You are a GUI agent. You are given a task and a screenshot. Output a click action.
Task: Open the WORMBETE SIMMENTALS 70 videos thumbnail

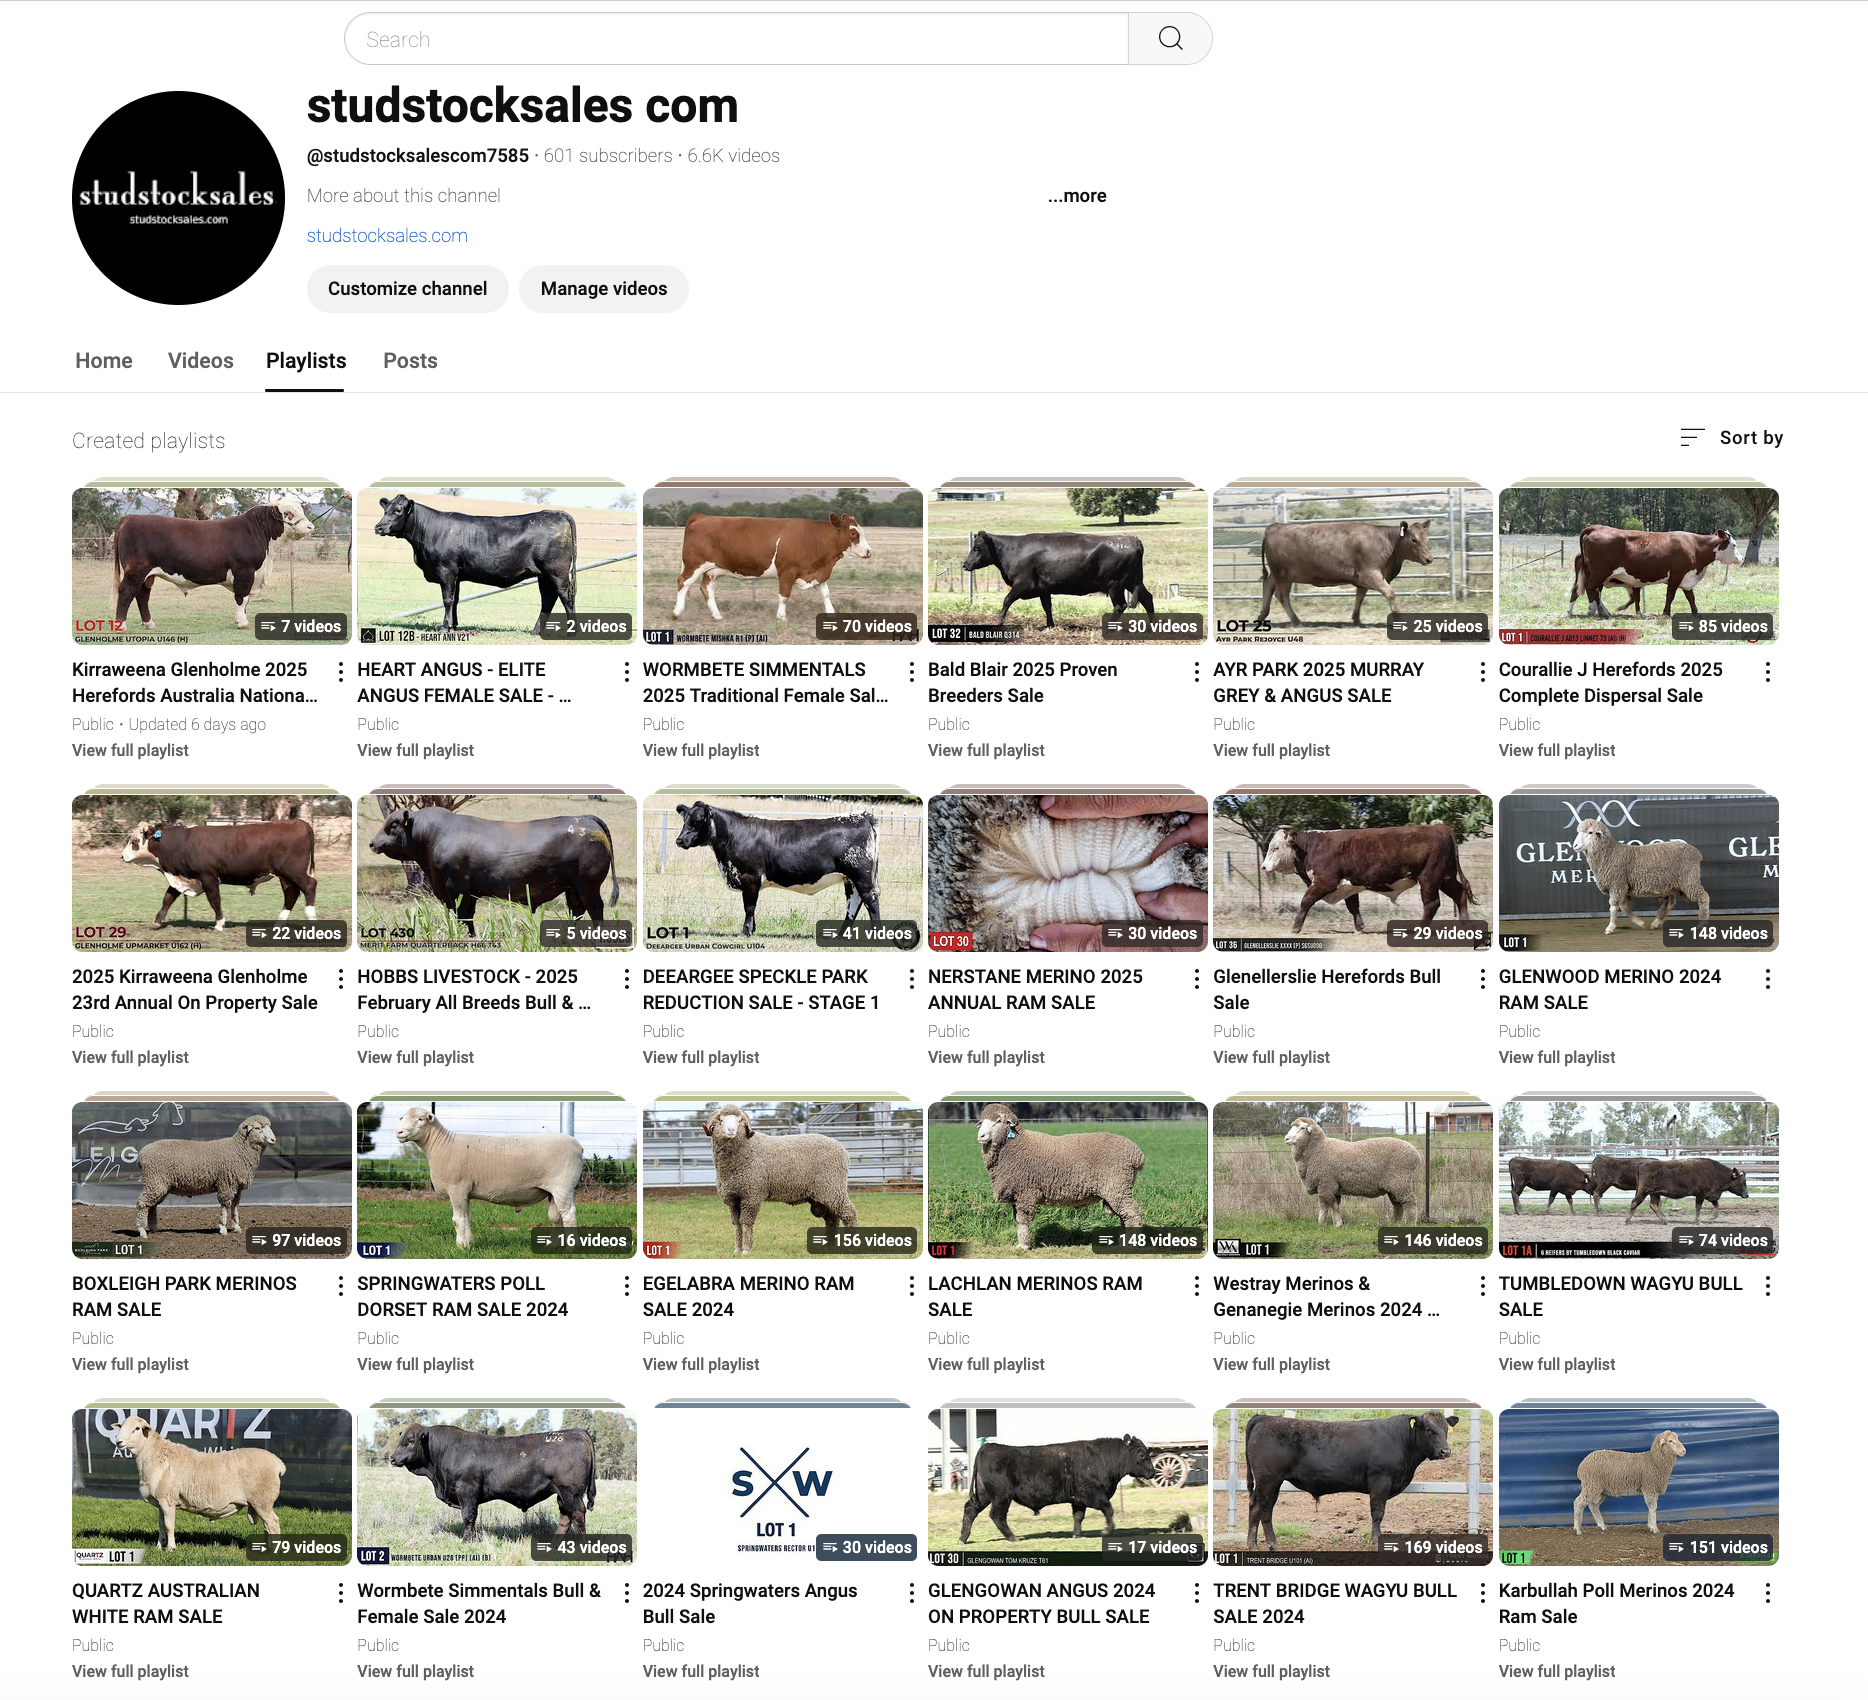click(x=783, y=565)
